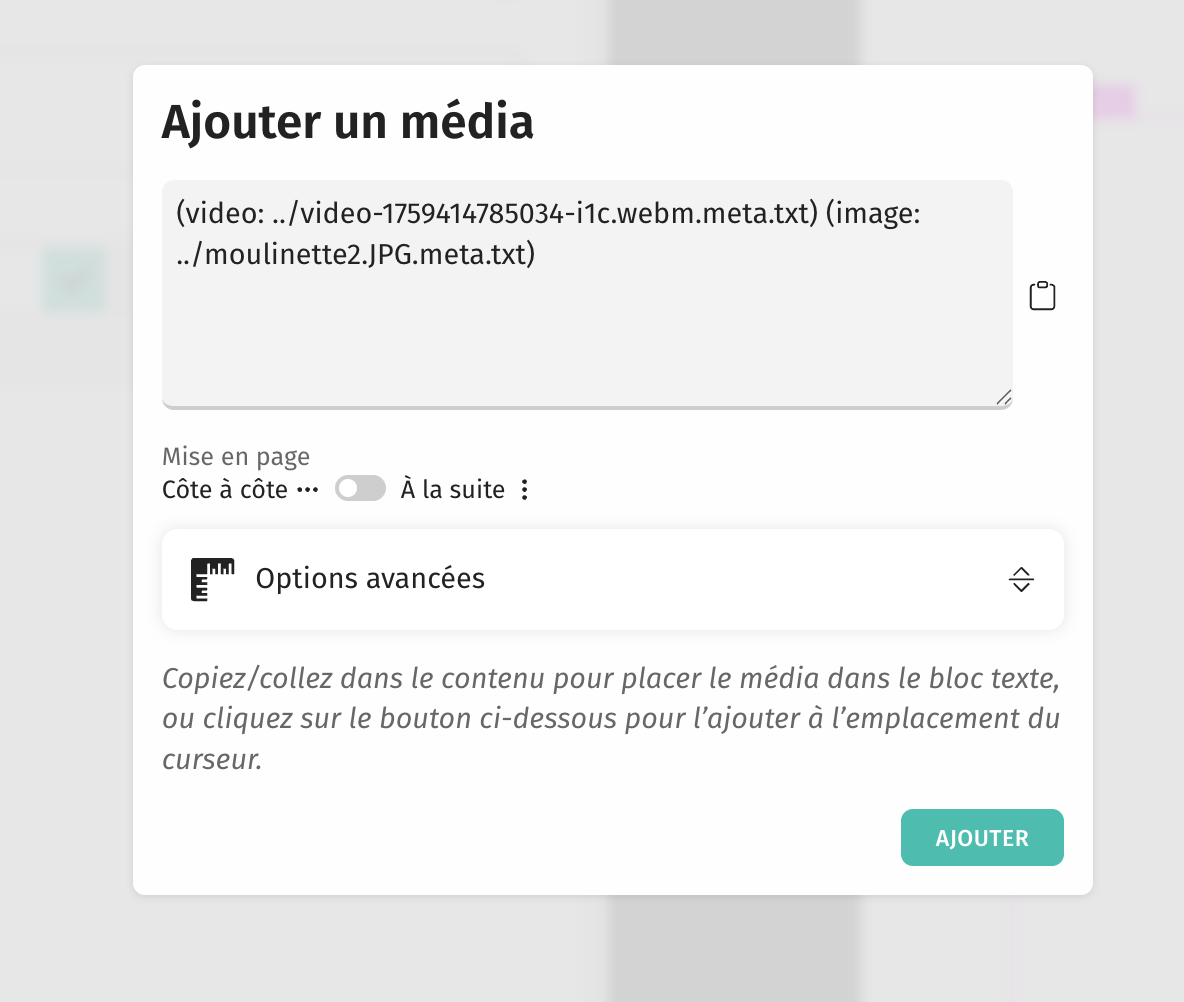Select the Côte à côte layout label
The height and width of the screenshot is (1002, 1184).
point(225,490)
